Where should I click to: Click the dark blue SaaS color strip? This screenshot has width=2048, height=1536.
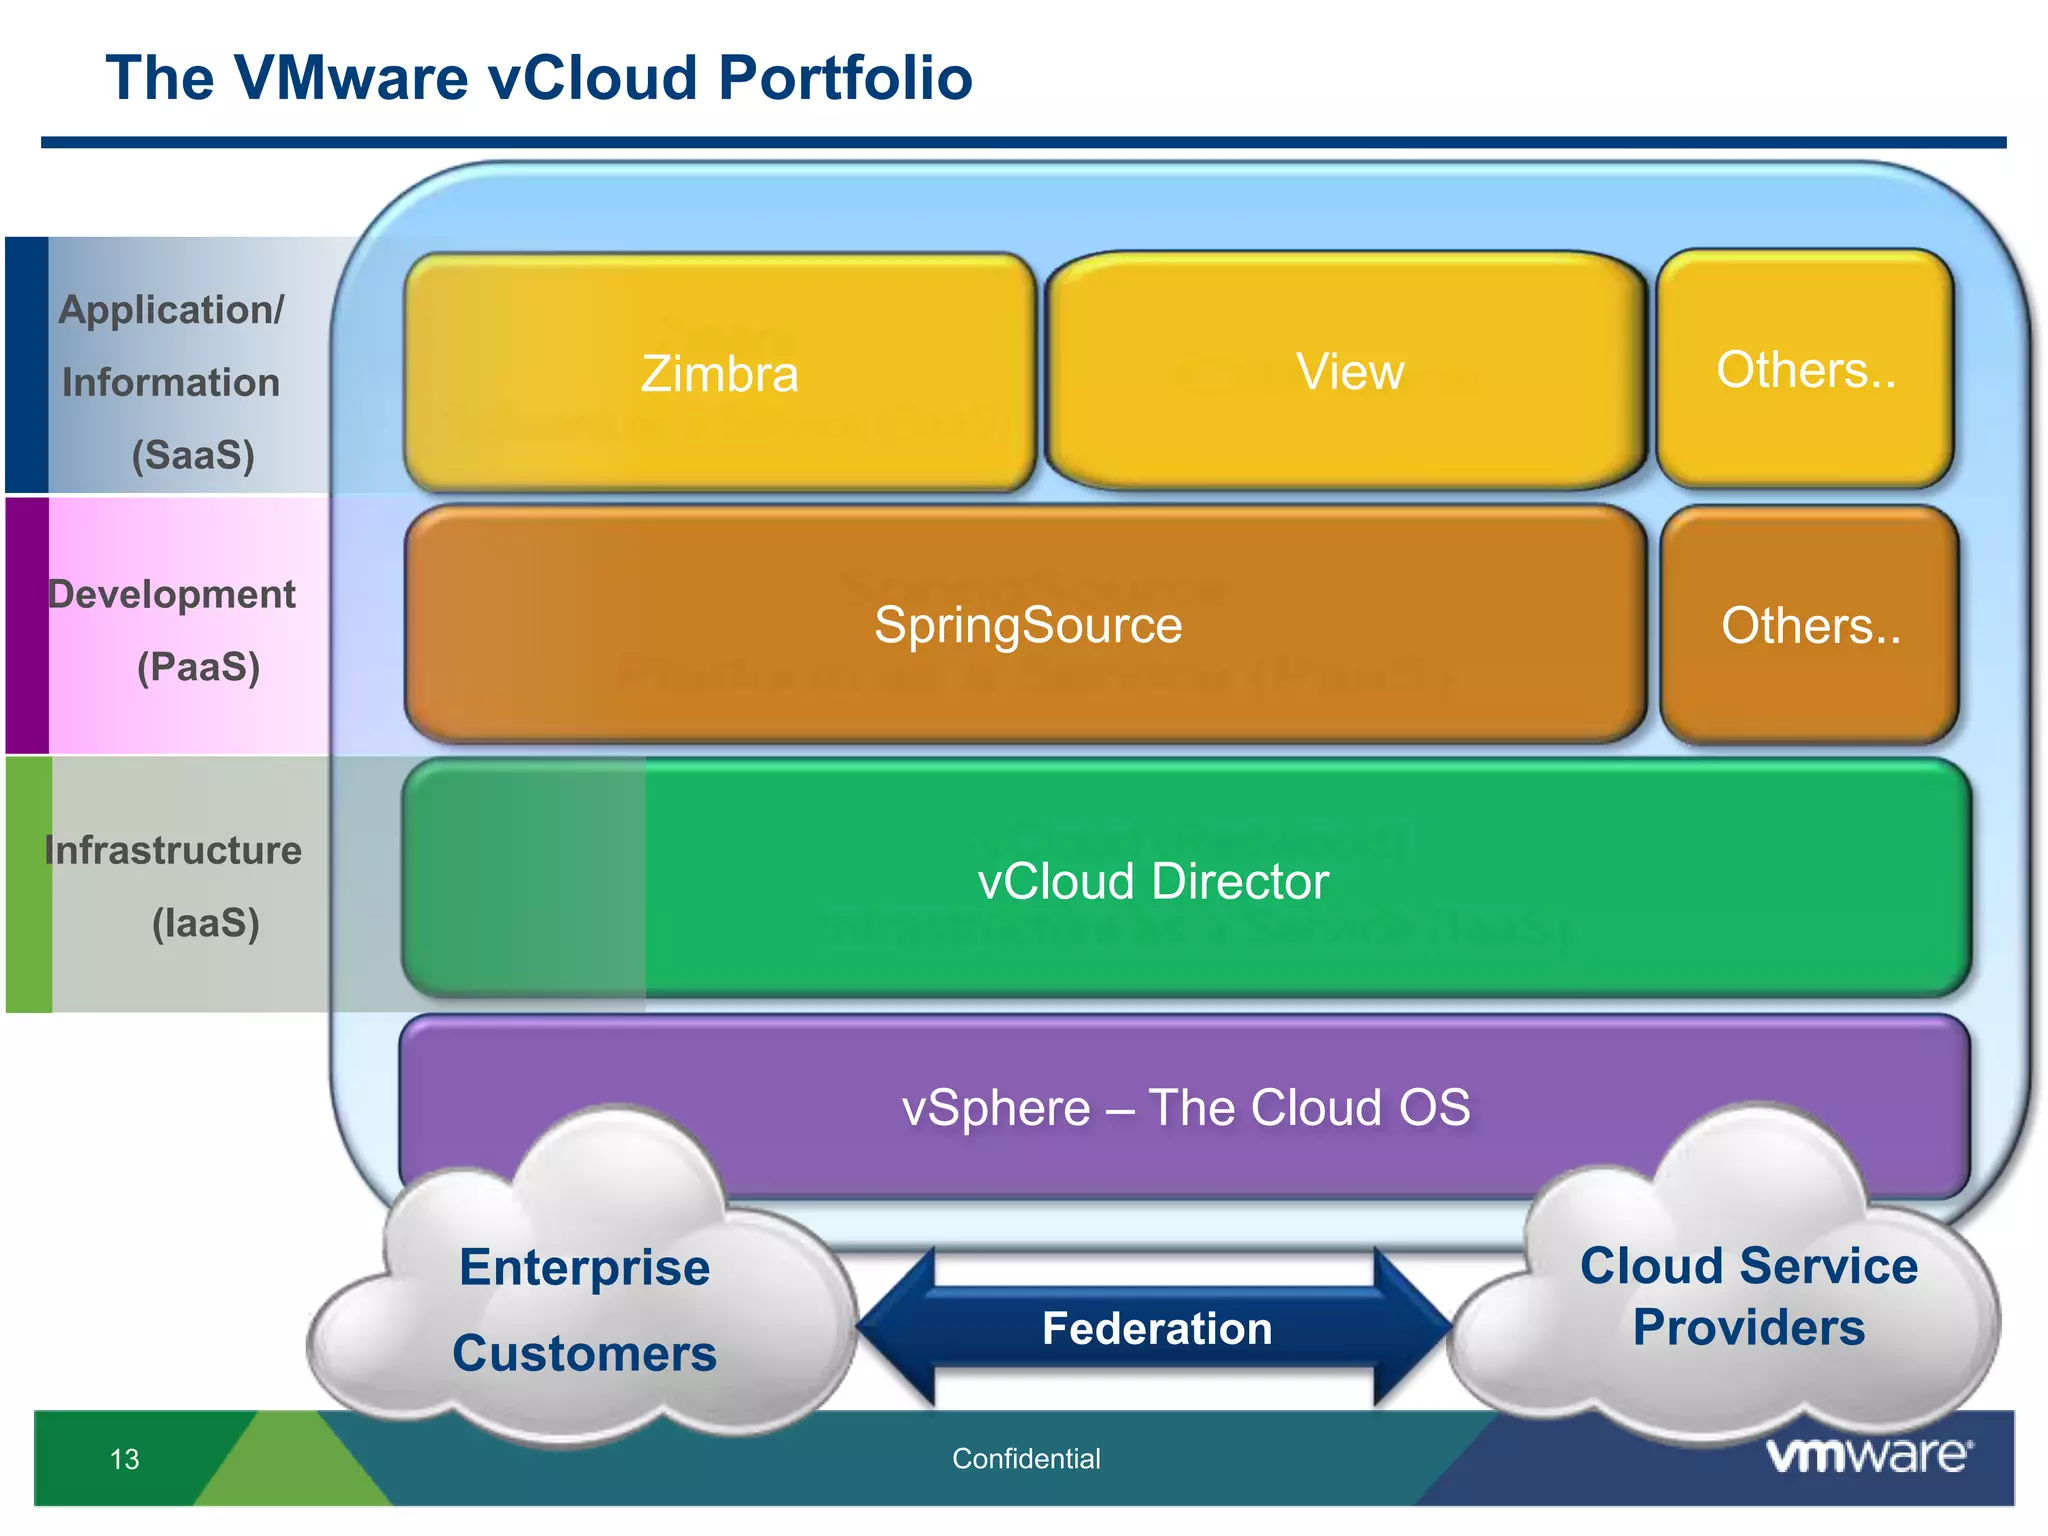tap(27, 365)
